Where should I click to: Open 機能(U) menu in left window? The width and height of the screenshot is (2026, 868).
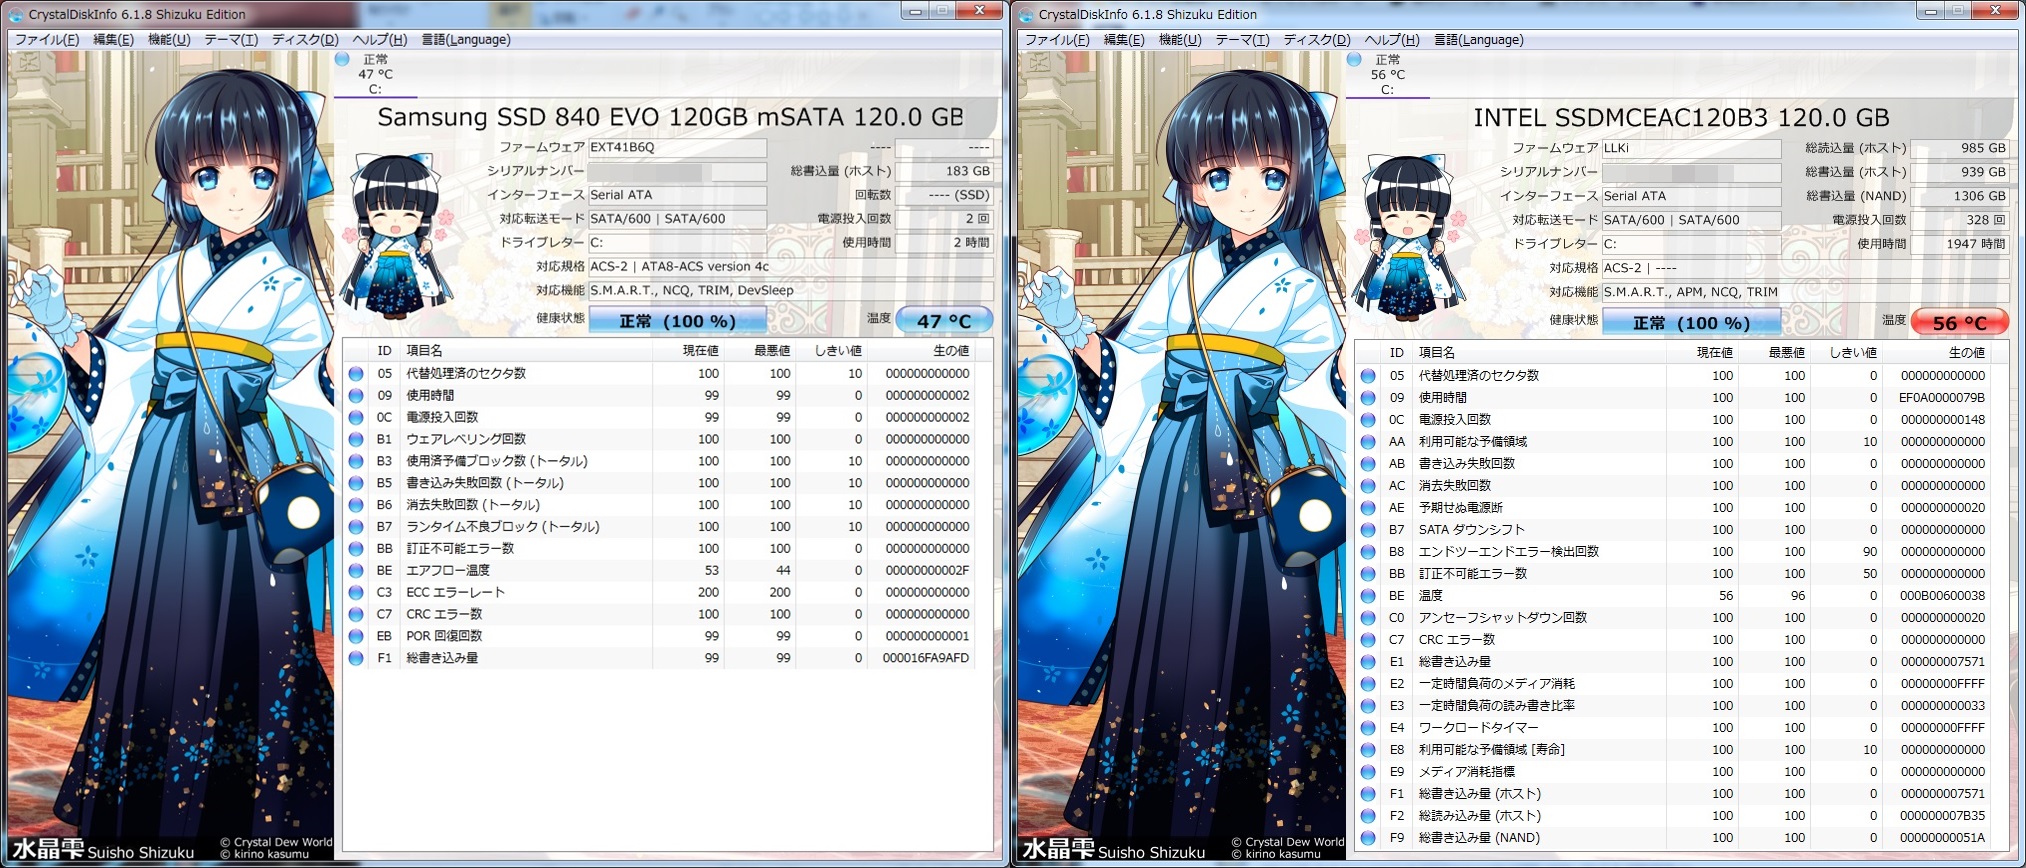169,40
